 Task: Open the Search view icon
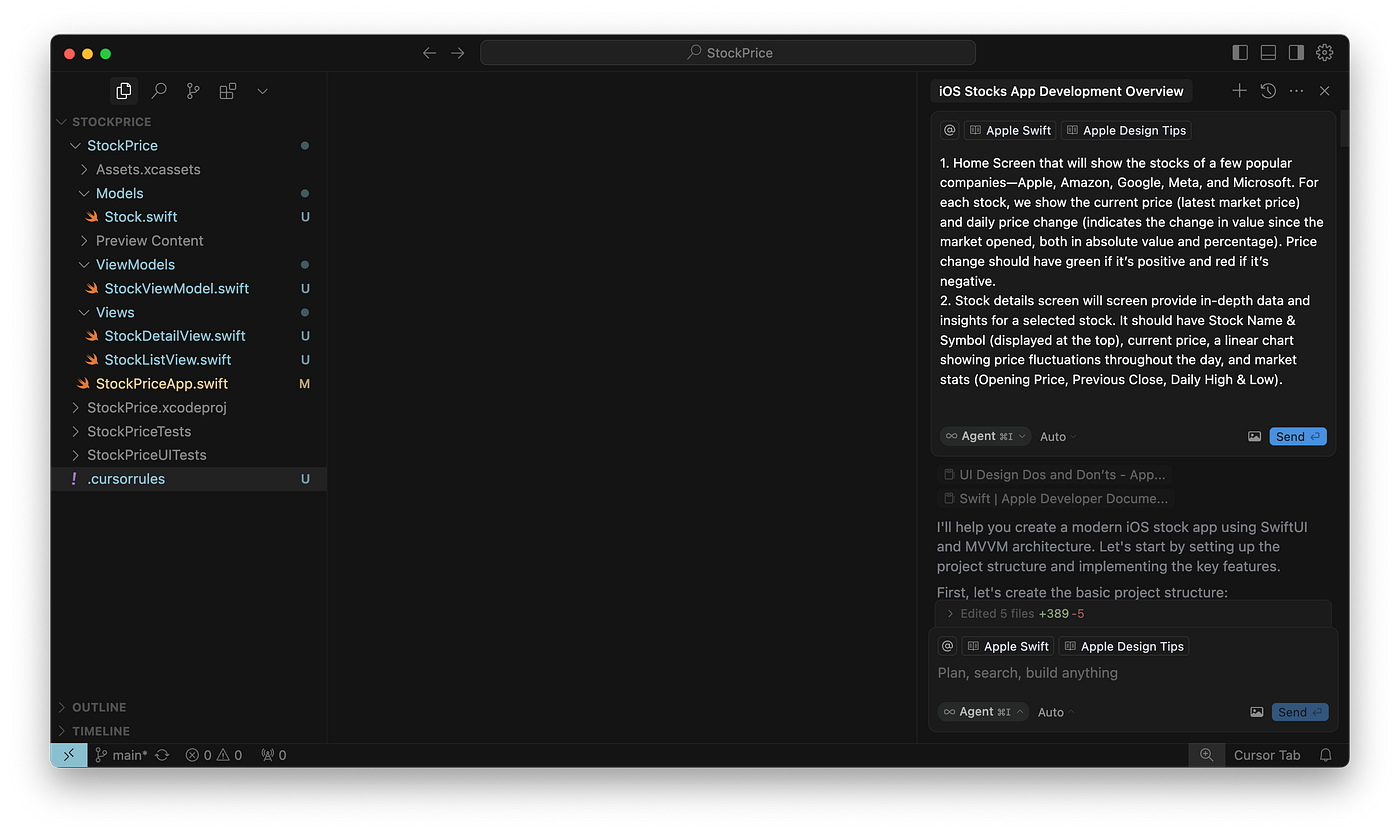click(159, 91)
